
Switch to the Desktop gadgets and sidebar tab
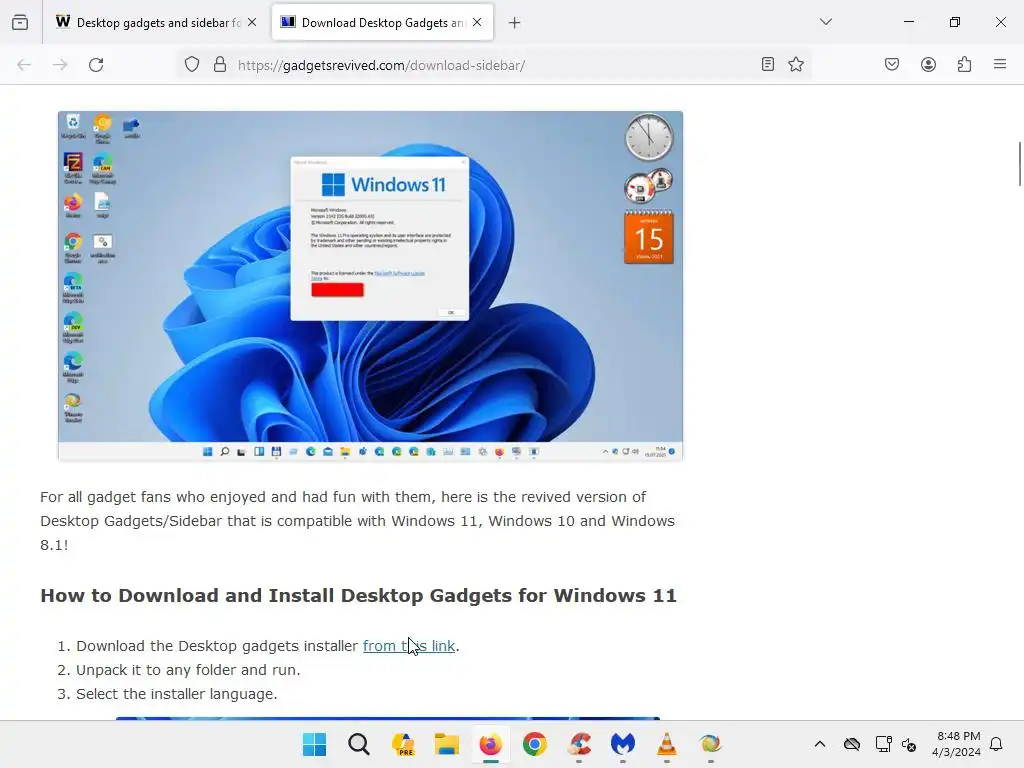(155, 22)
